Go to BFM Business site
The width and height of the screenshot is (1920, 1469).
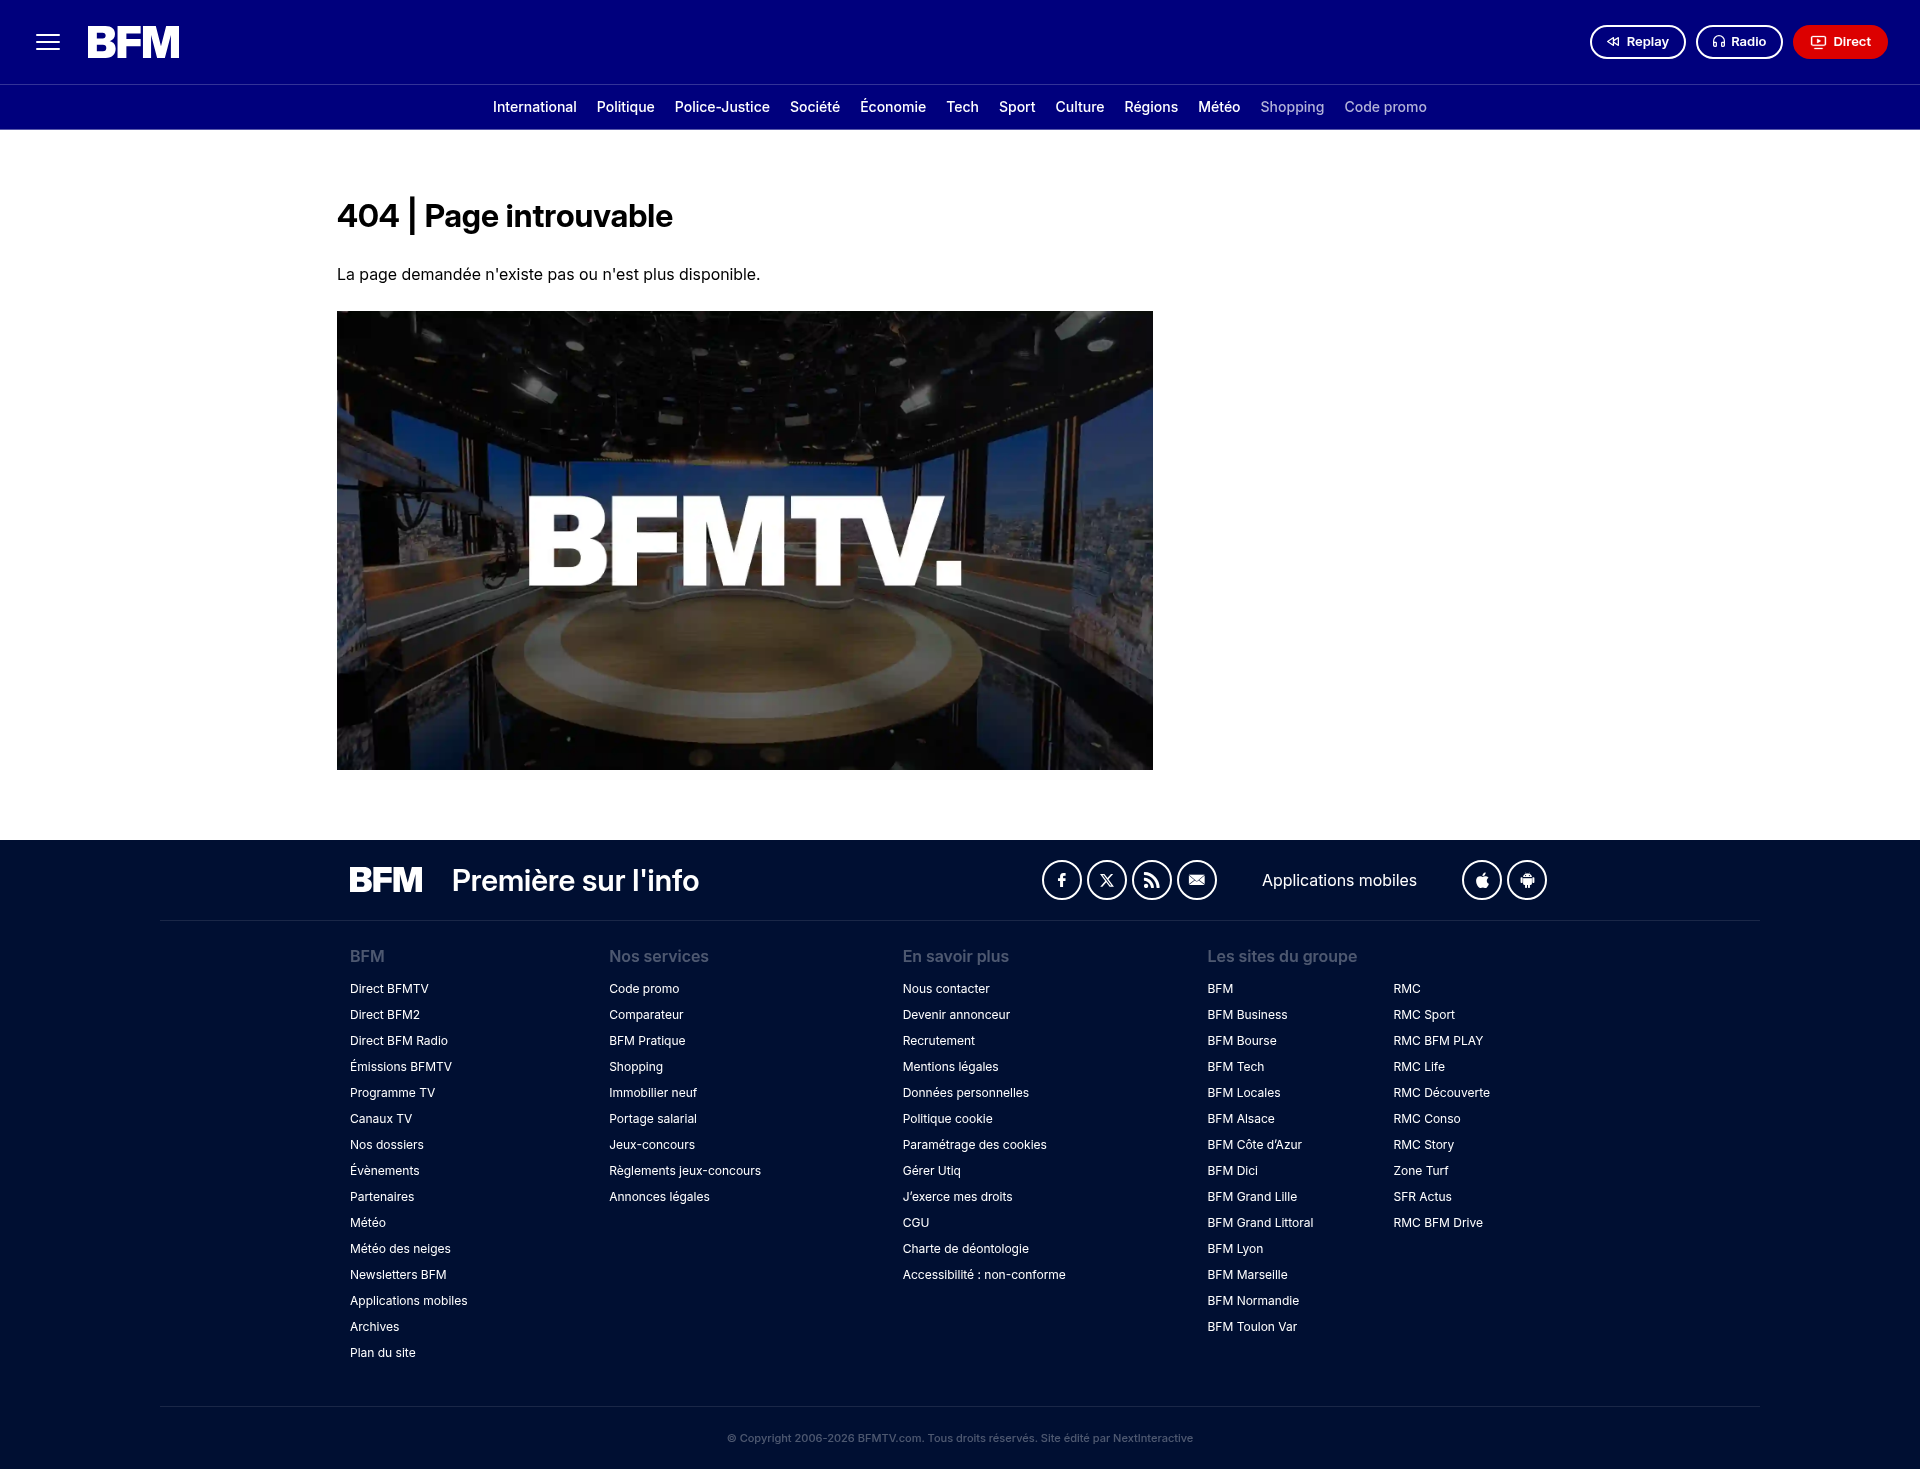pos(1247,1015)
